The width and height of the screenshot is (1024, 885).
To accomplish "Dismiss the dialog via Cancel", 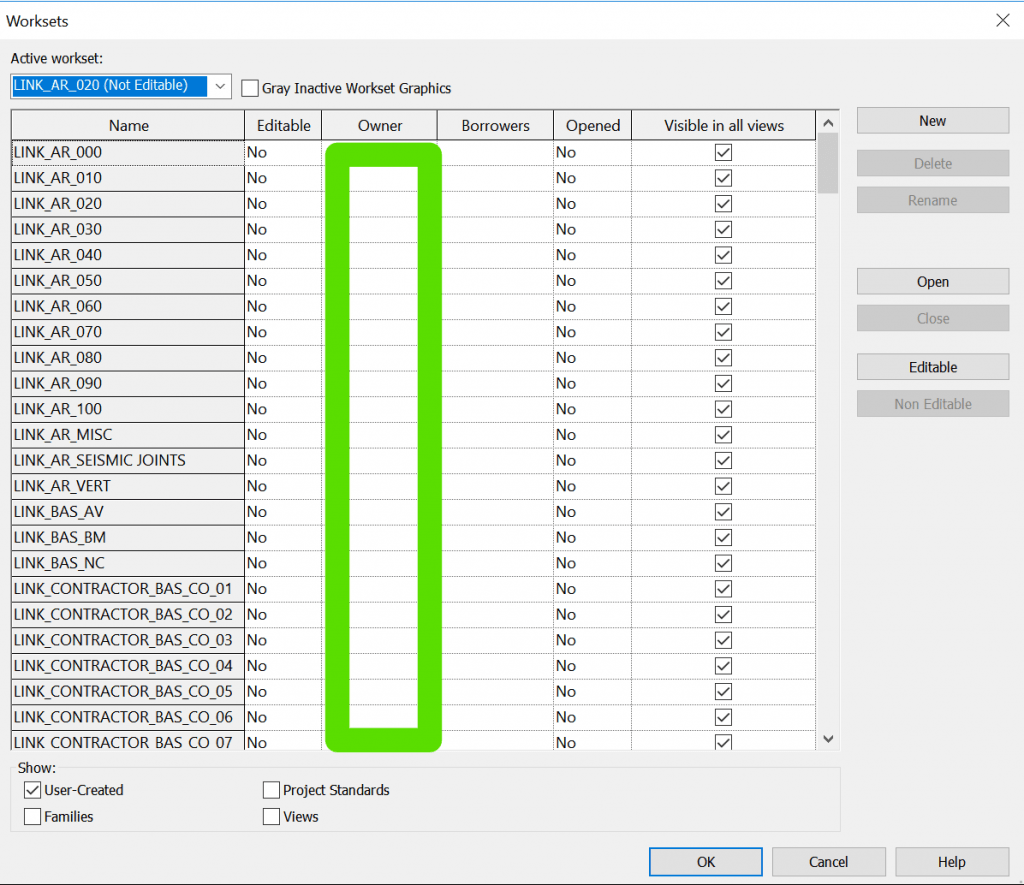I will click(x=828, y=861).
